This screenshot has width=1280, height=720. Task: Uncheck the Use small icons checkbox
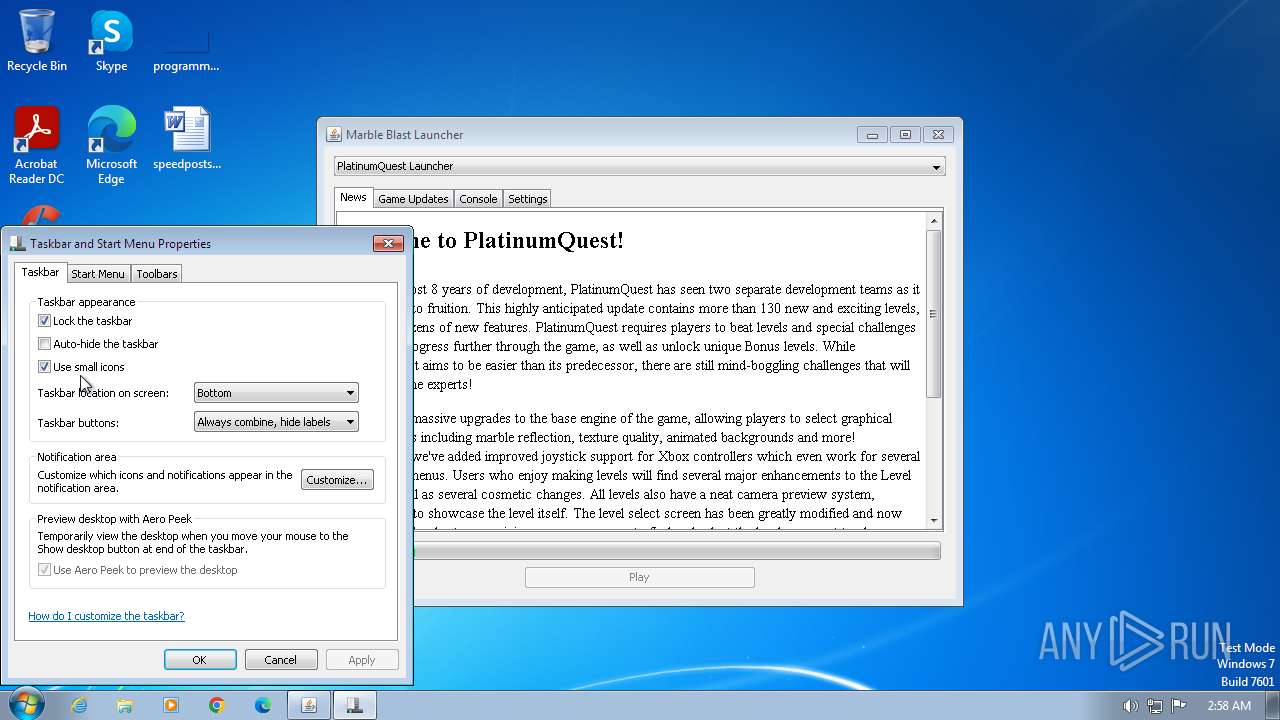point(44,367)
